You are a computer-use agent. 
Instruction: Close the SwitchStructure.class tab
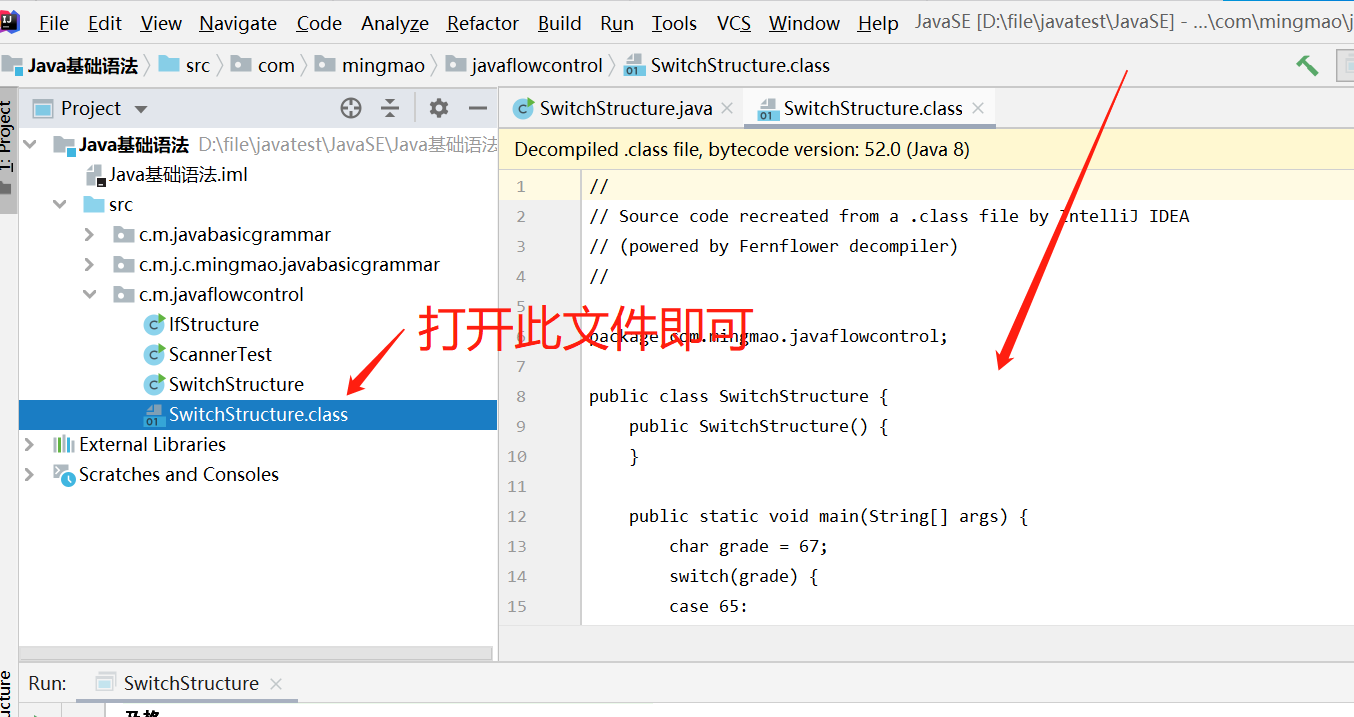978,108
